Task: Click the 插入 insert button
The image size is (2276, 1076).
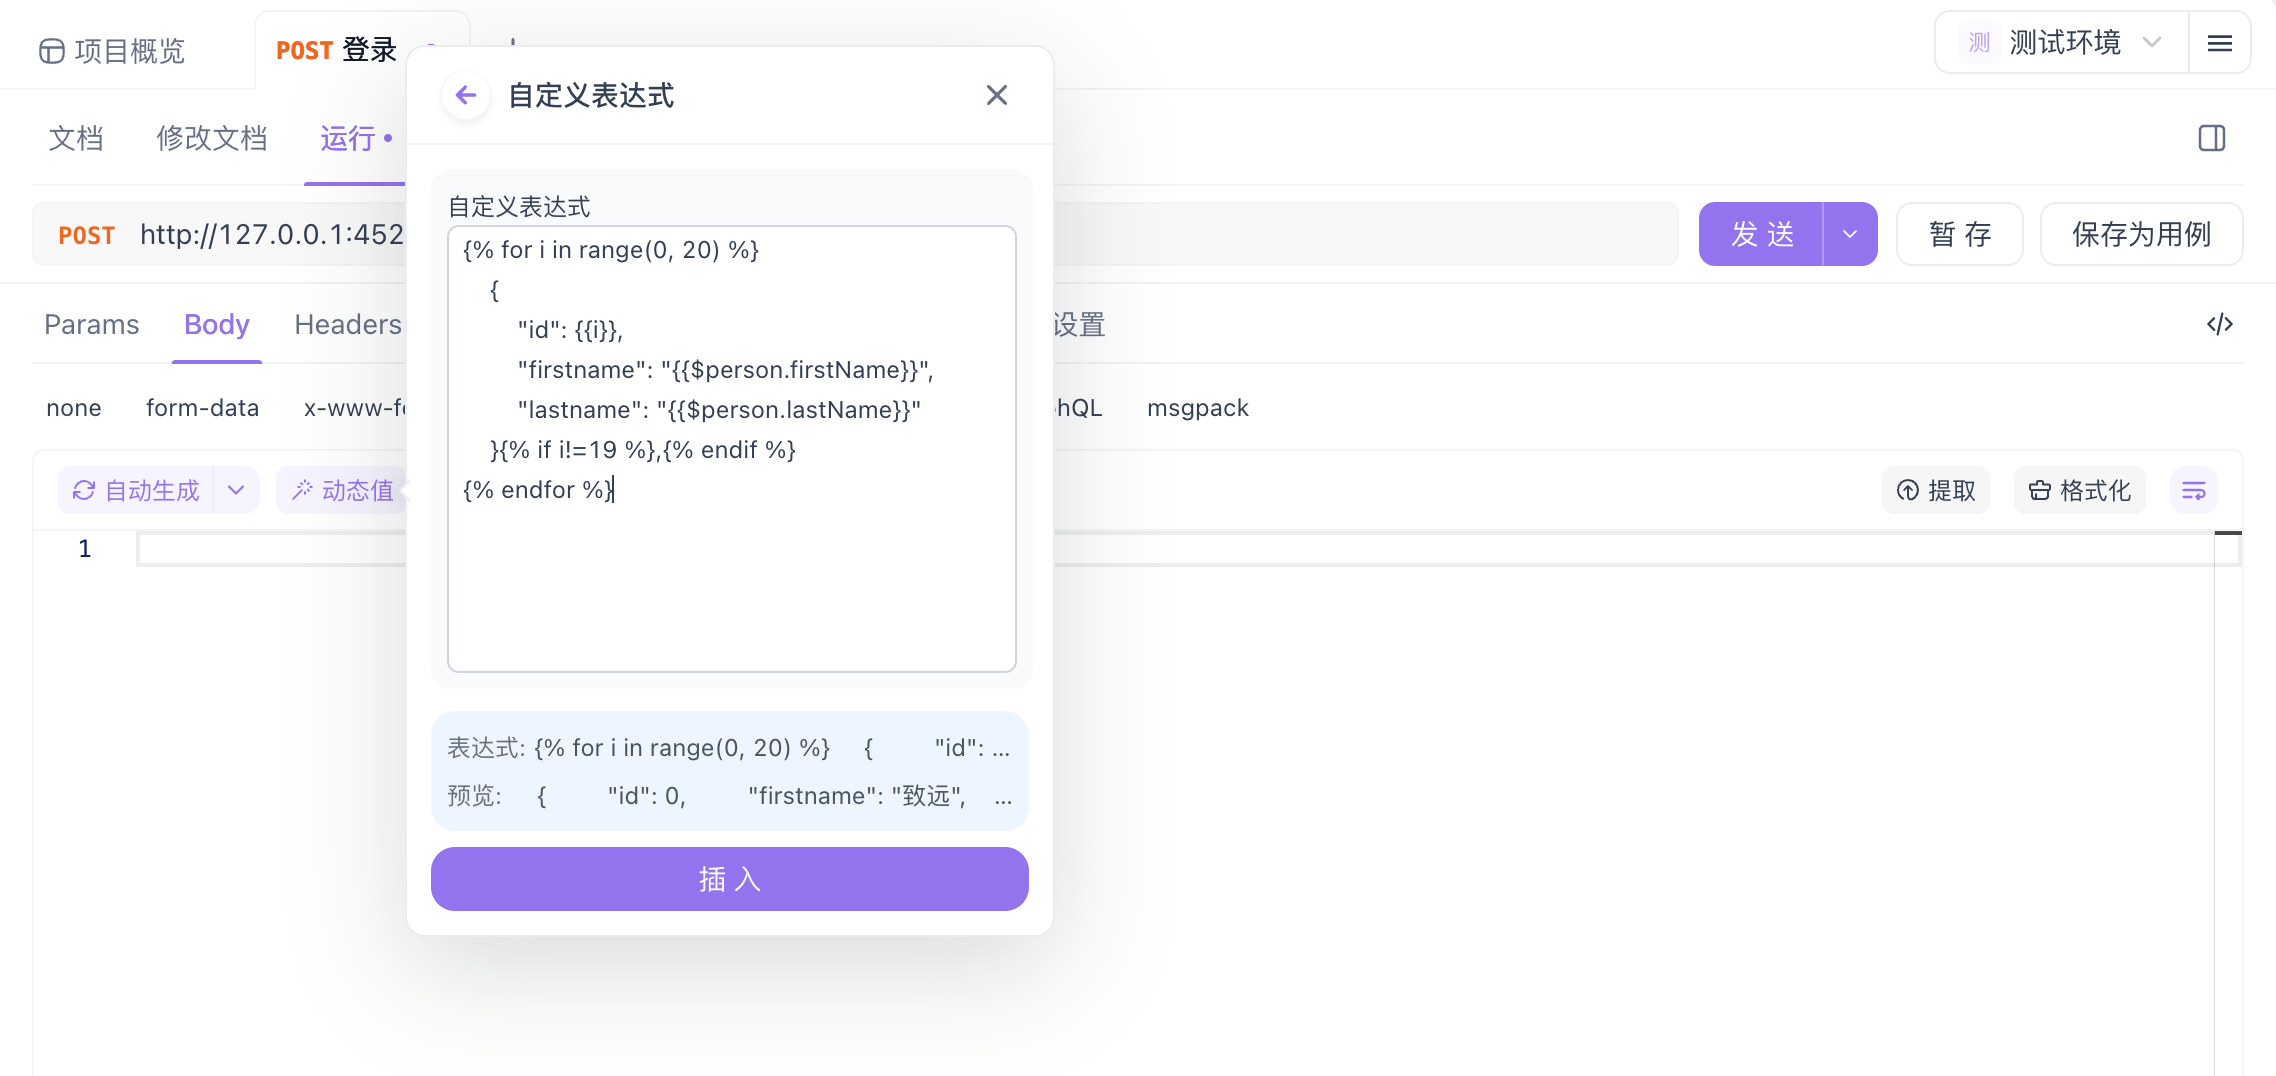Action: (x=729, y=878)
